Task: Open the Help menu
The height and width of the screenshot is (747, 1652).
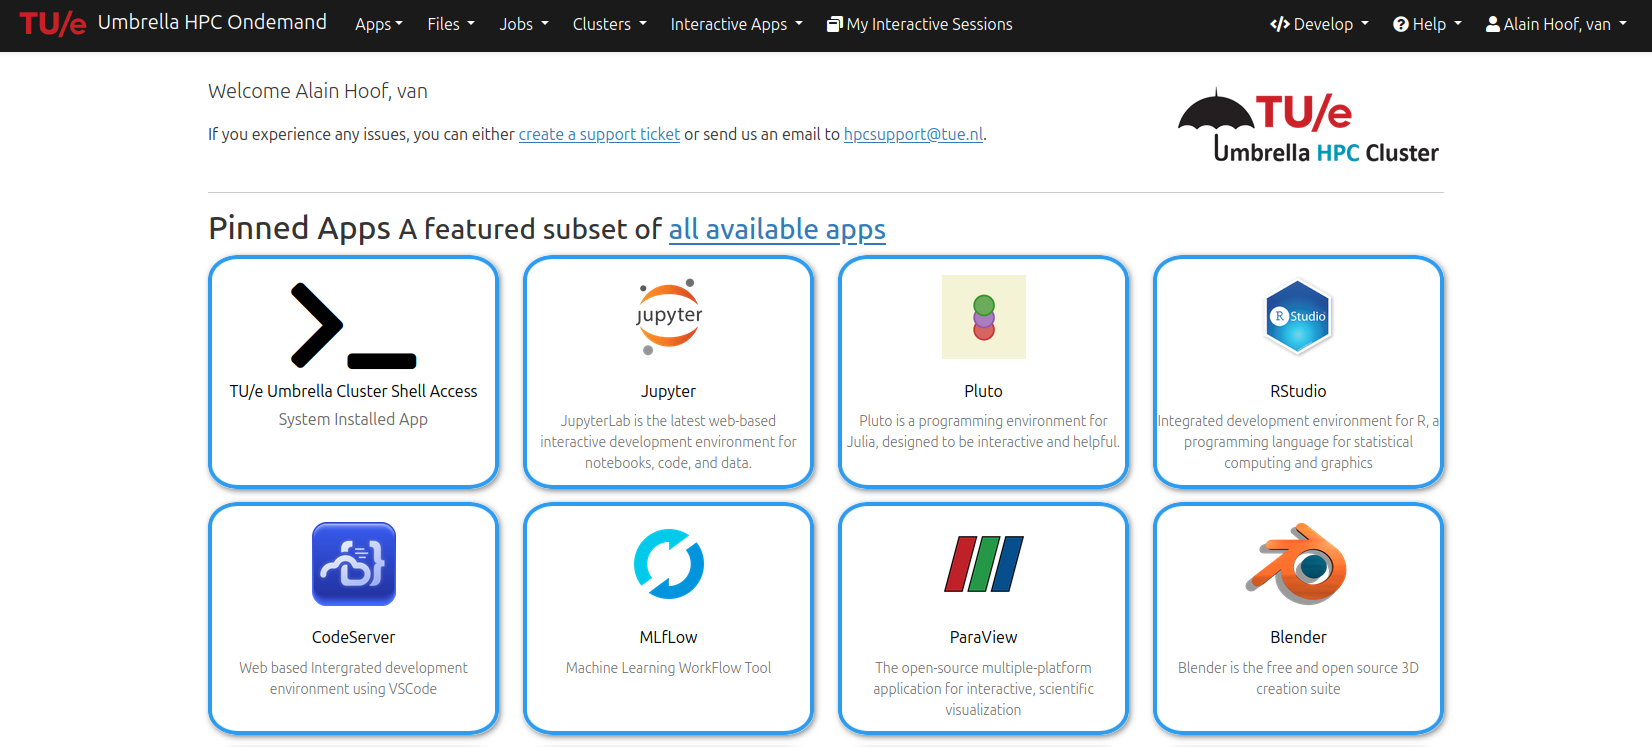Action: pos(1427,24)
